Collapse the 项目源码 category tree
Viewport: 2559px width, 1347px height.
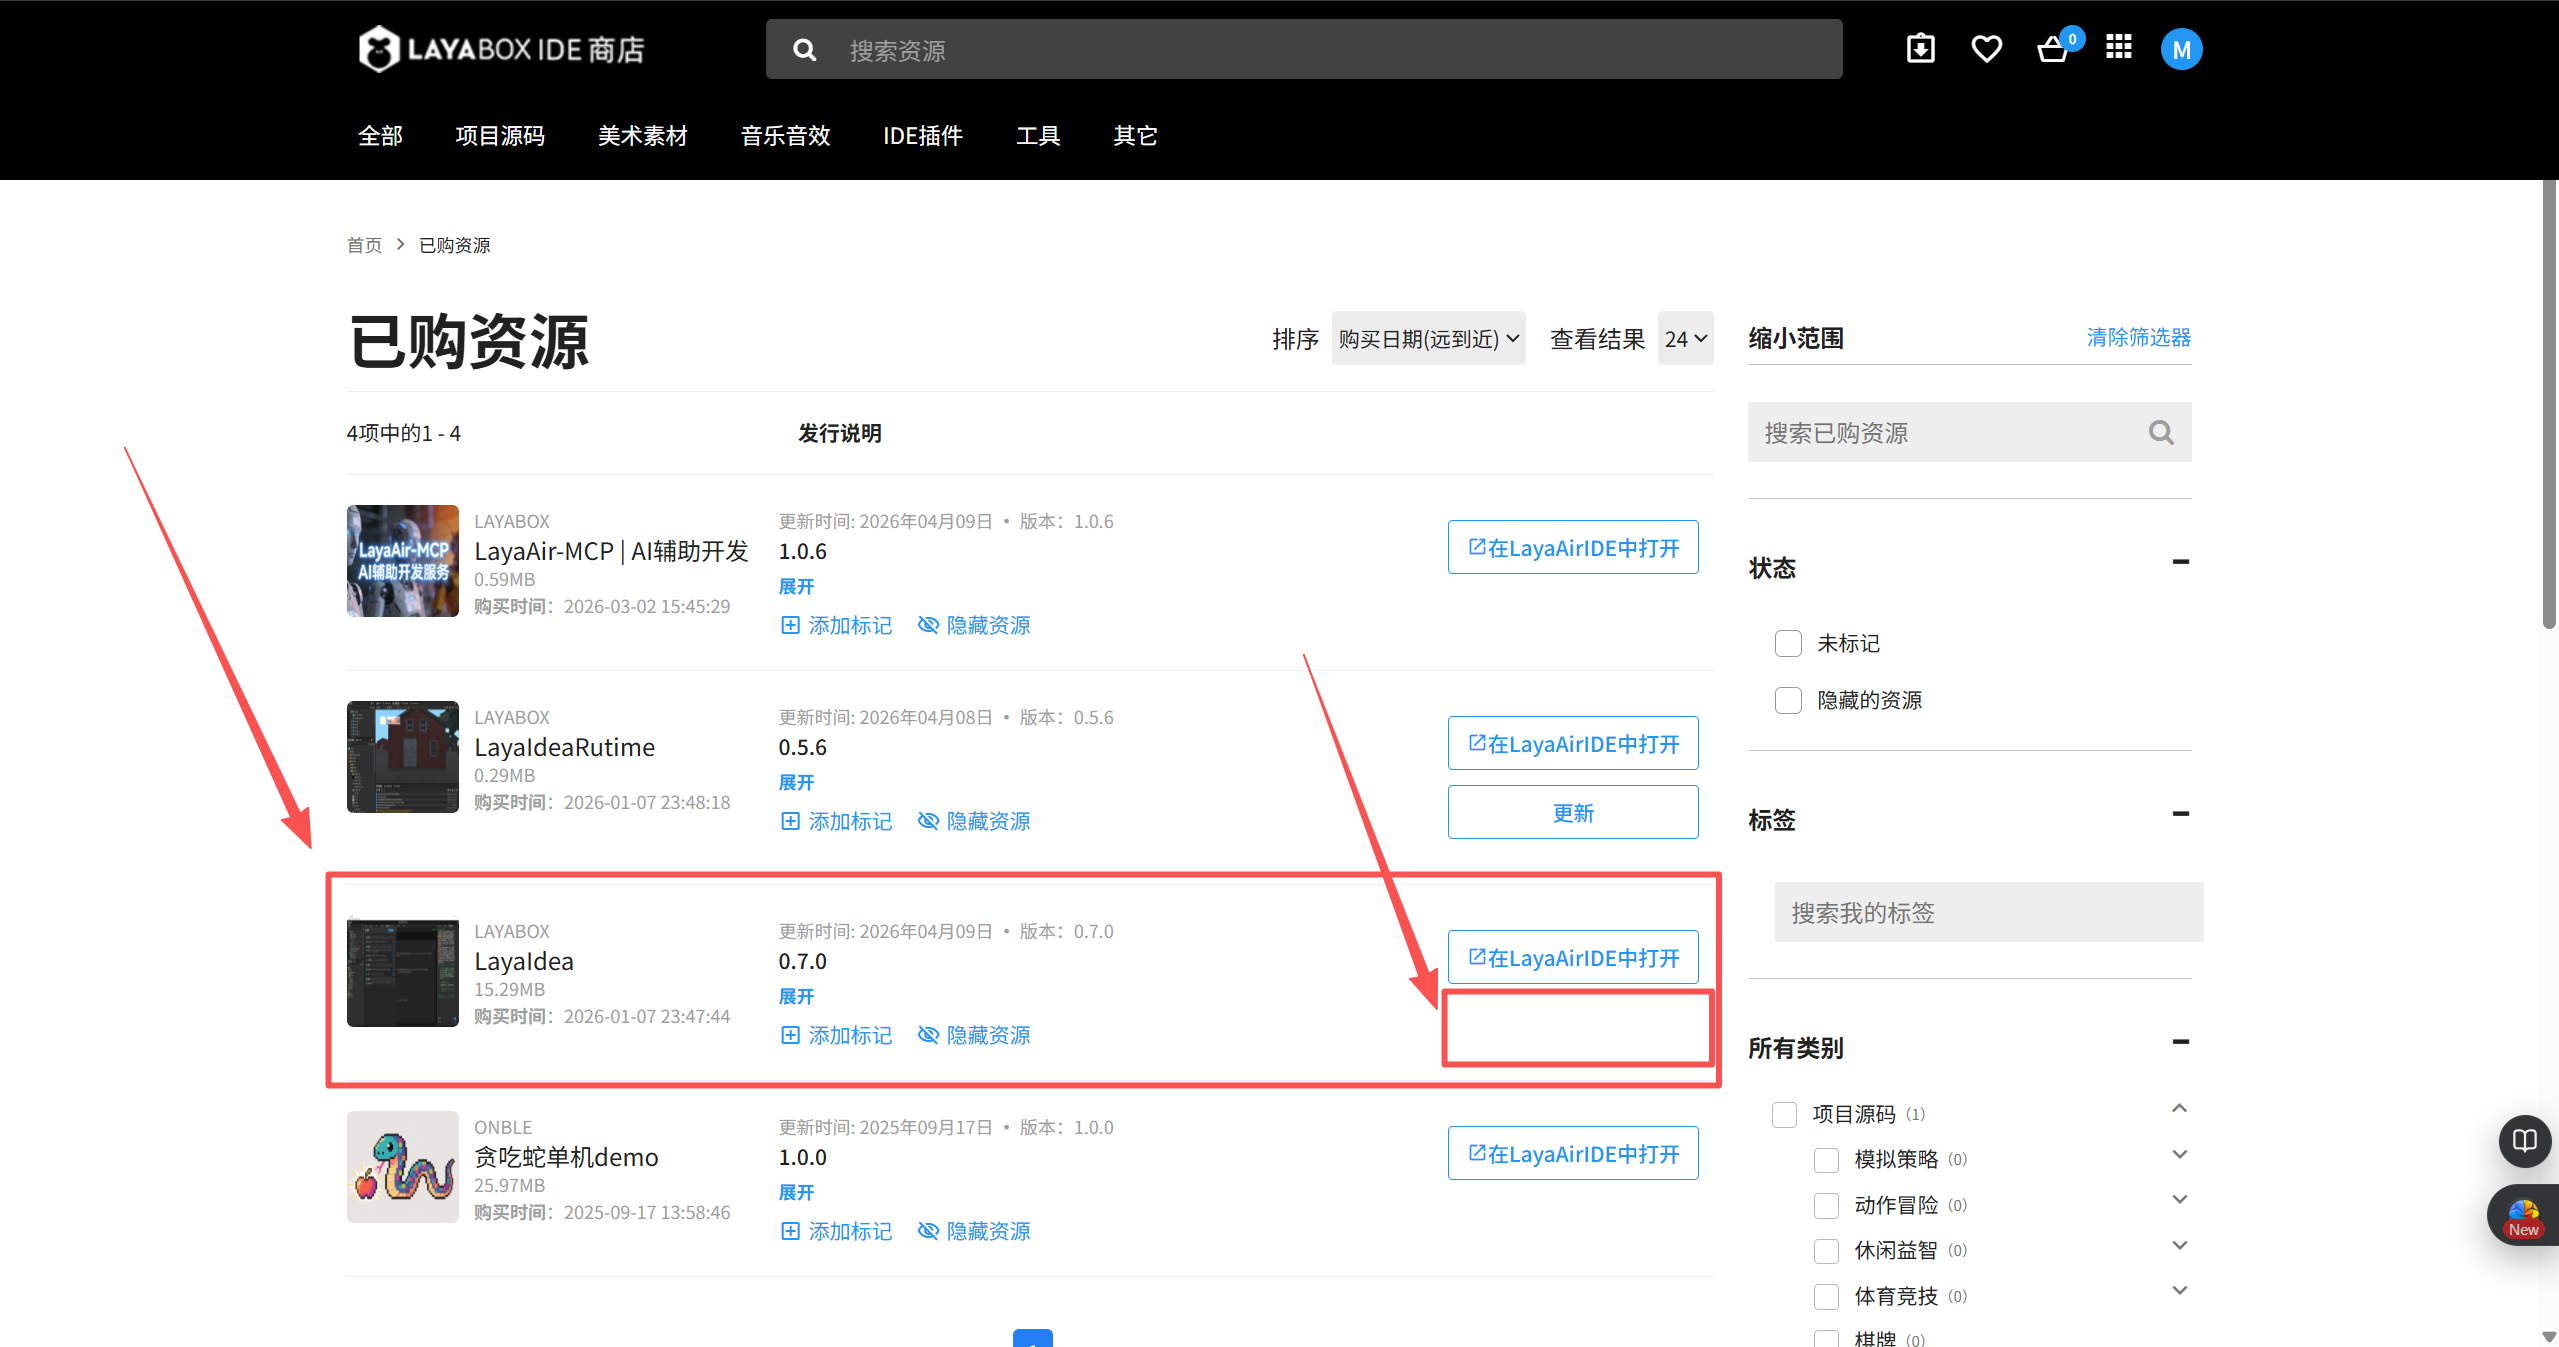tap(2180, 1108)
